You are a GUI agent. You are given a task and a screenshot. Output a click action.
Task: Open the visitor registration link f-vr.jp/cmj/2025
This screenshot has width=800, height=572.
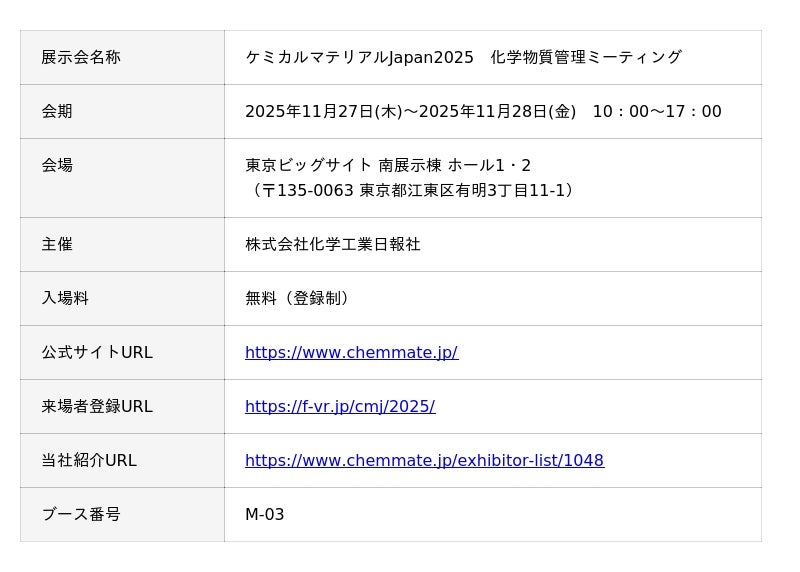point(340,406)
